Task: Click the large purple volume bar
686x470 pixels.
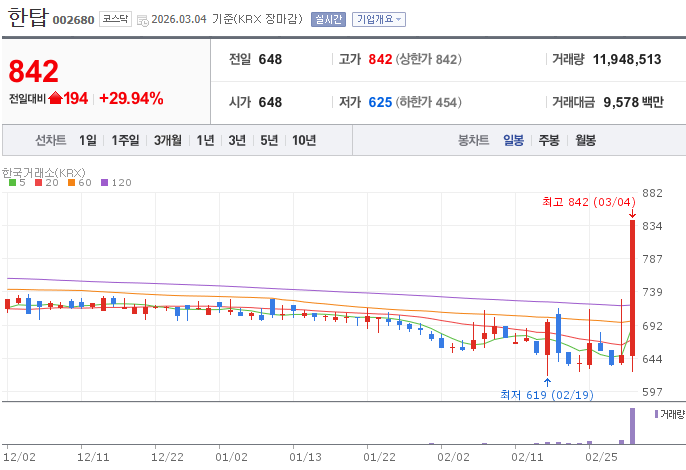Action: pos(632,426)
